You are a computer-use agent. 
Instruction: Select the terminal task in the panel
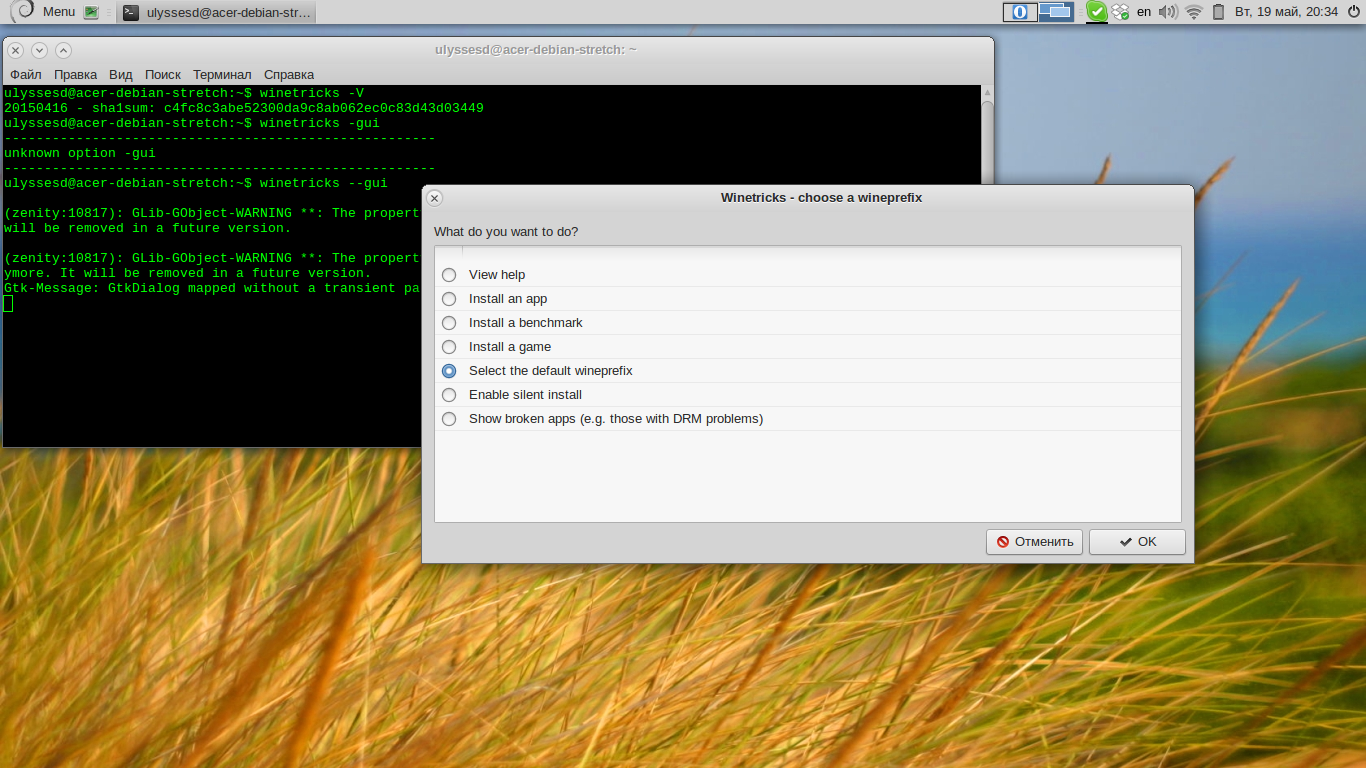pos(216,12)
